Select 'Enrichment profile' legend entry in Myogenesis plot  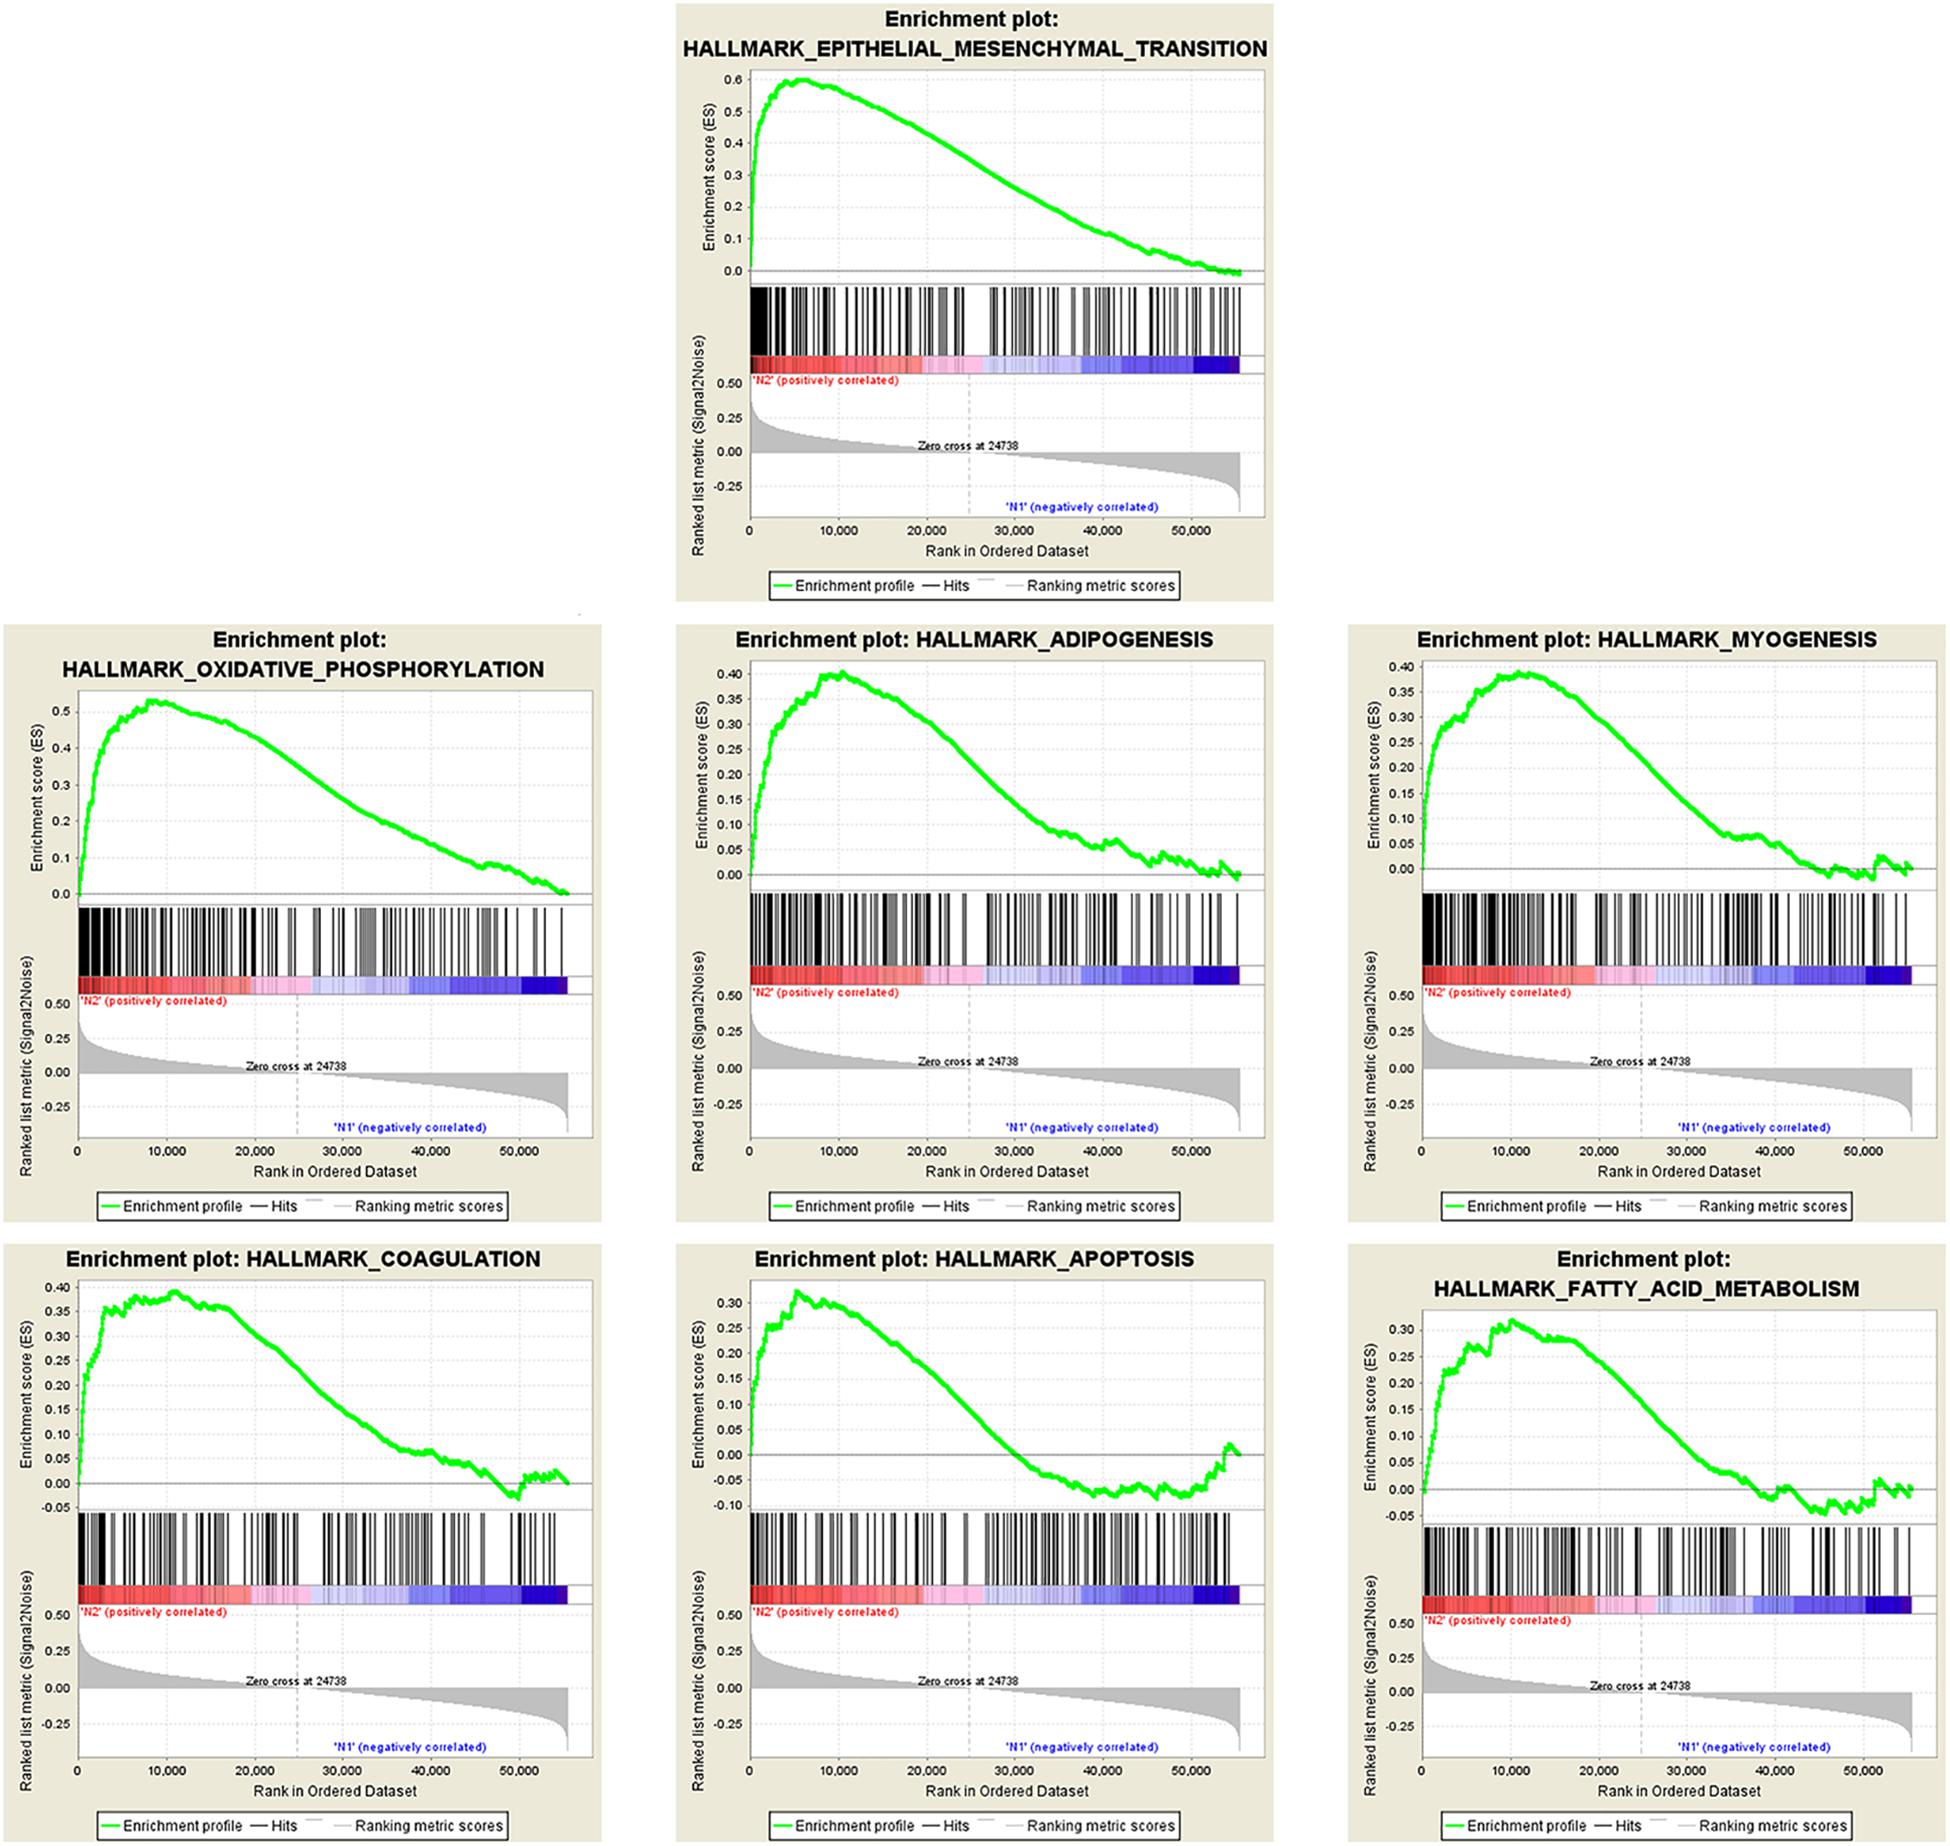click(1516, 1207)
